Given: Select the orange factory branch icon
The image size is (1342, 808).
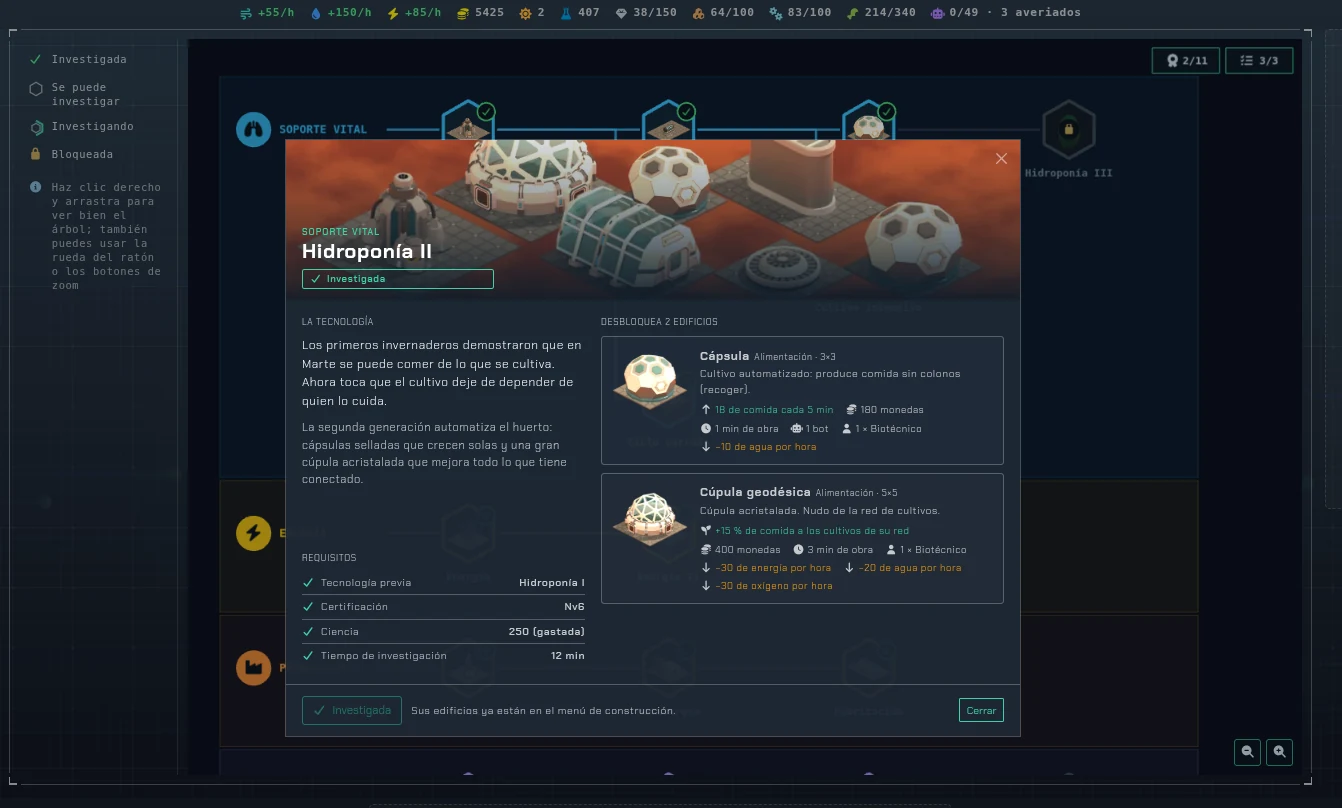Looking at the screenshot, I should (253, 668).
